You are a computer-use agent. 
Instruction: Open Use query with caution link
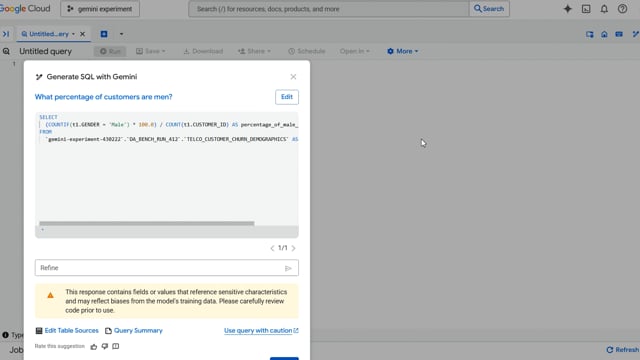click(x=261, y=331)
